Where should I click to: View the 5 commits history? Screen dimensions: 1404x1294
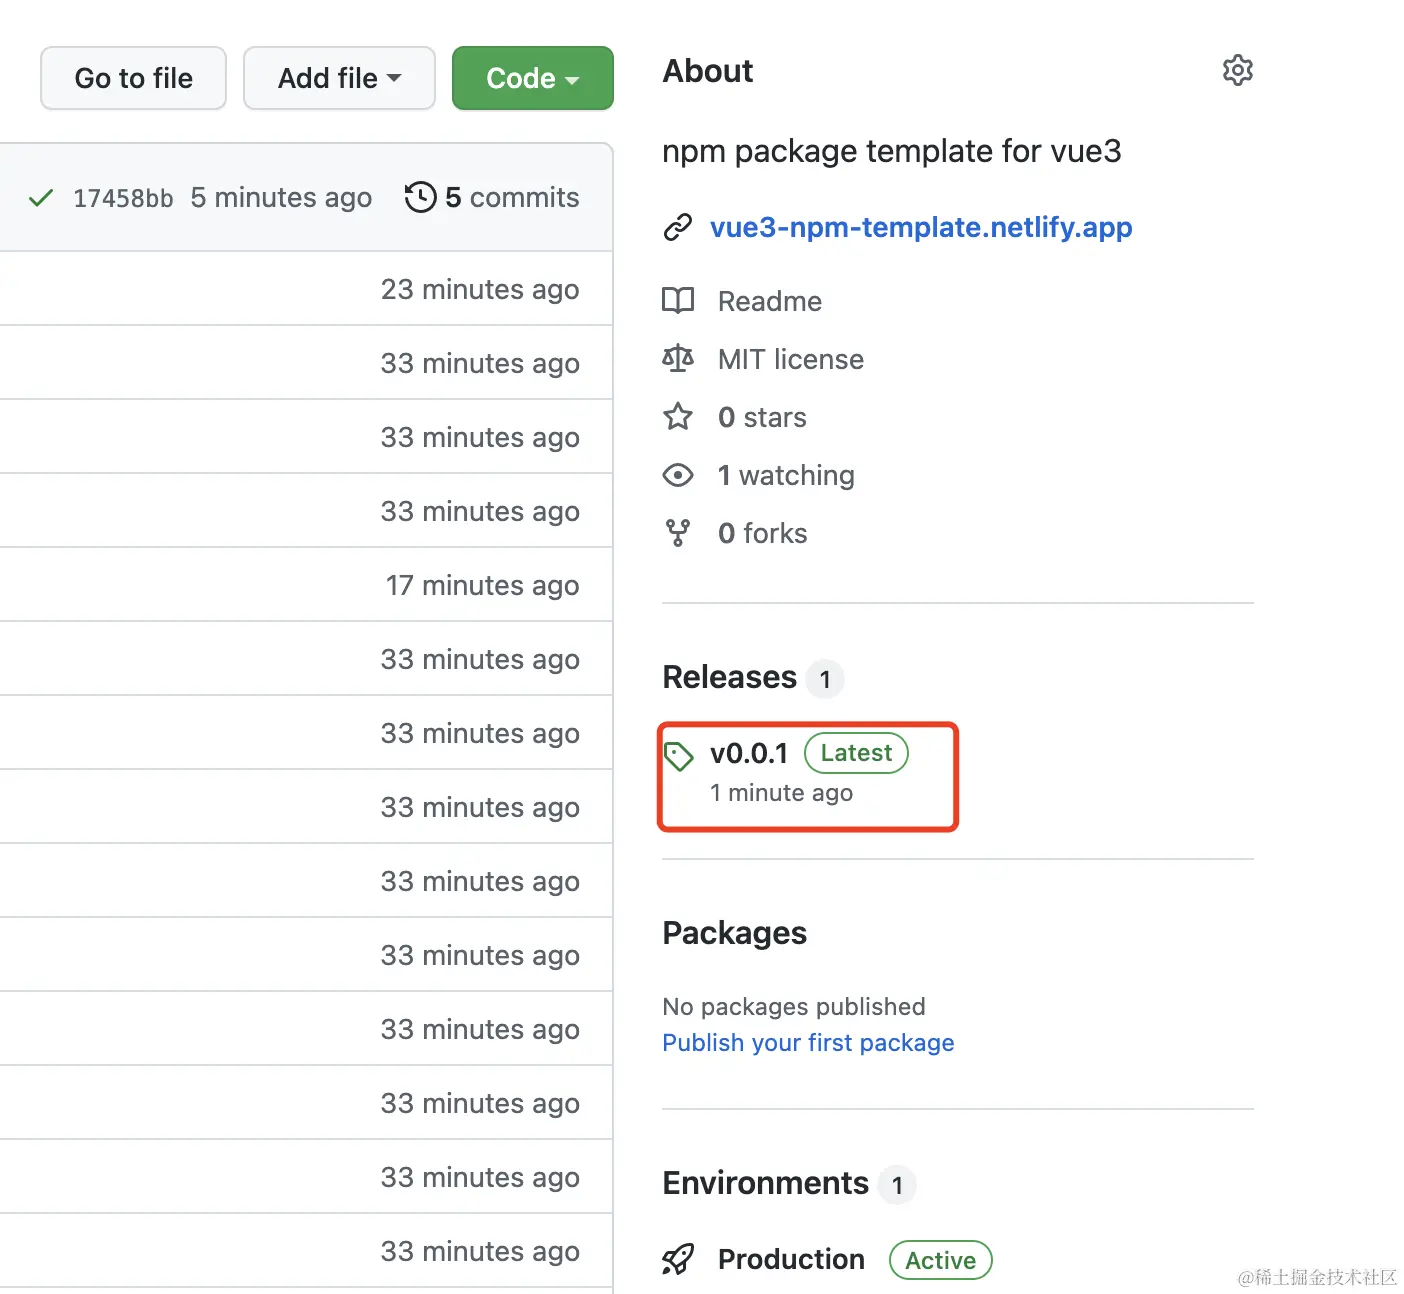click(512, 197)
